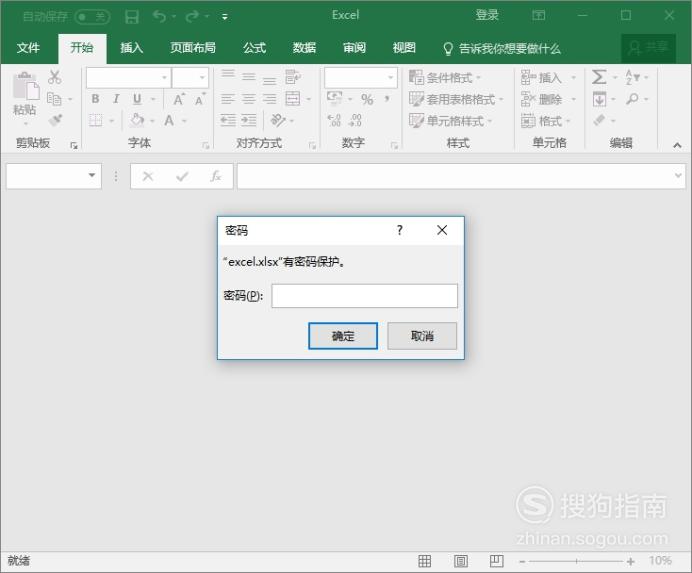This screenshot has height=573, width=692.
Task: Click the Borders icon
Action: click(x=96, y=120)
